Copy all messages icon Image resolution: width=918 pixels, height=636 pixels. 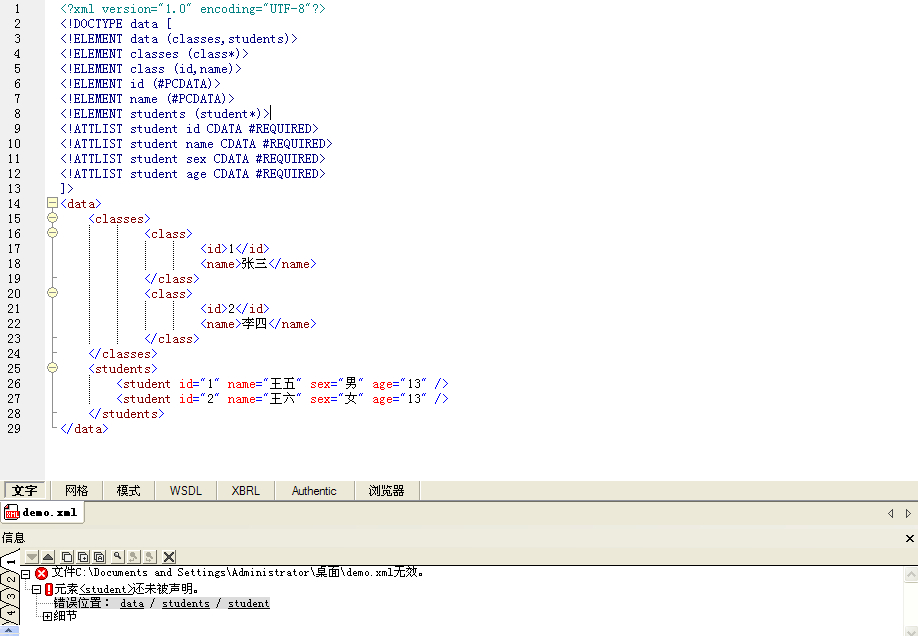click(99, 557)
